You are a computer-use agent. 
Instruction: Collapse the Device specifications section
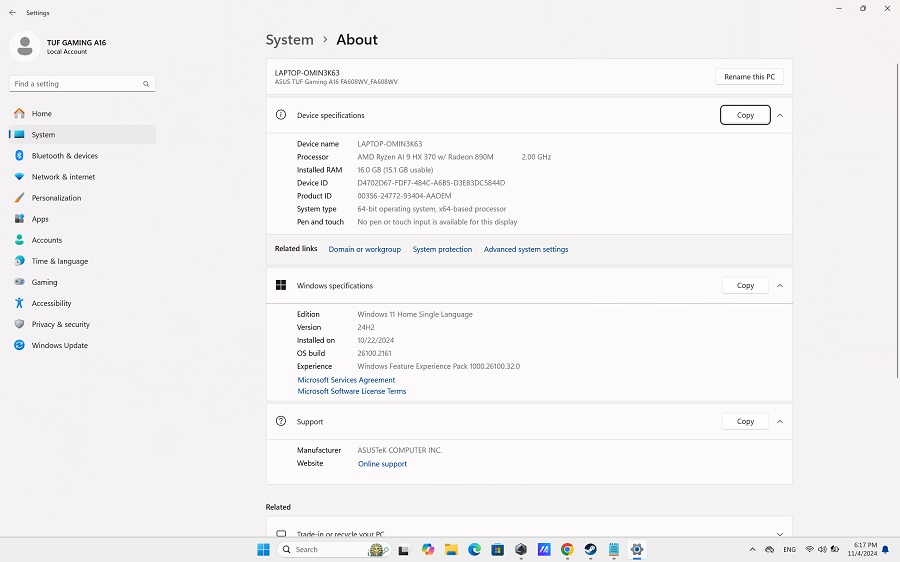[x=780, y=115]
